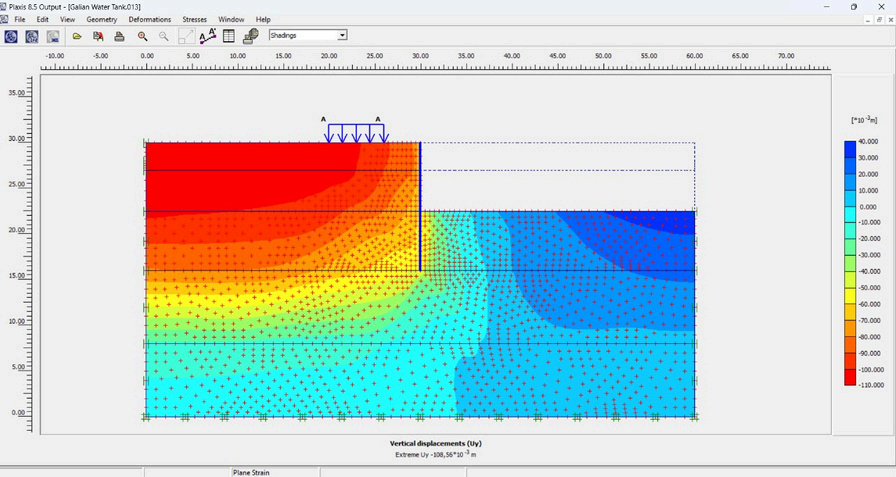Click the 60.00 mark on horizontal ruler
Screen dimensions: 896x477
tap(694, 56)
